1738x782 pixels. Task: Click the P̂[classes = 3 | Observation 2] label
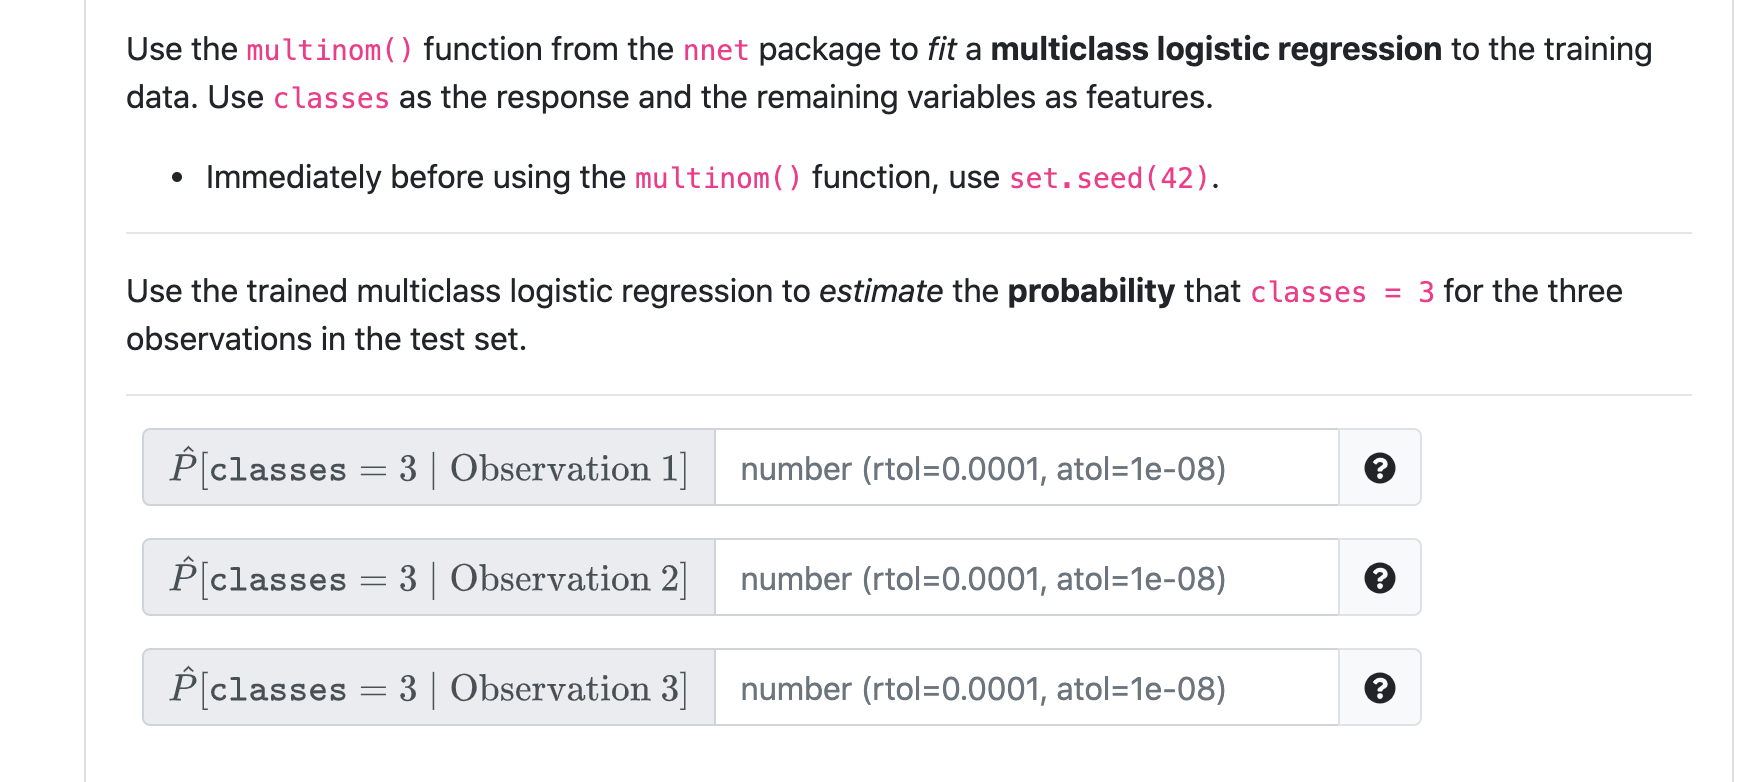pos(429,578)
